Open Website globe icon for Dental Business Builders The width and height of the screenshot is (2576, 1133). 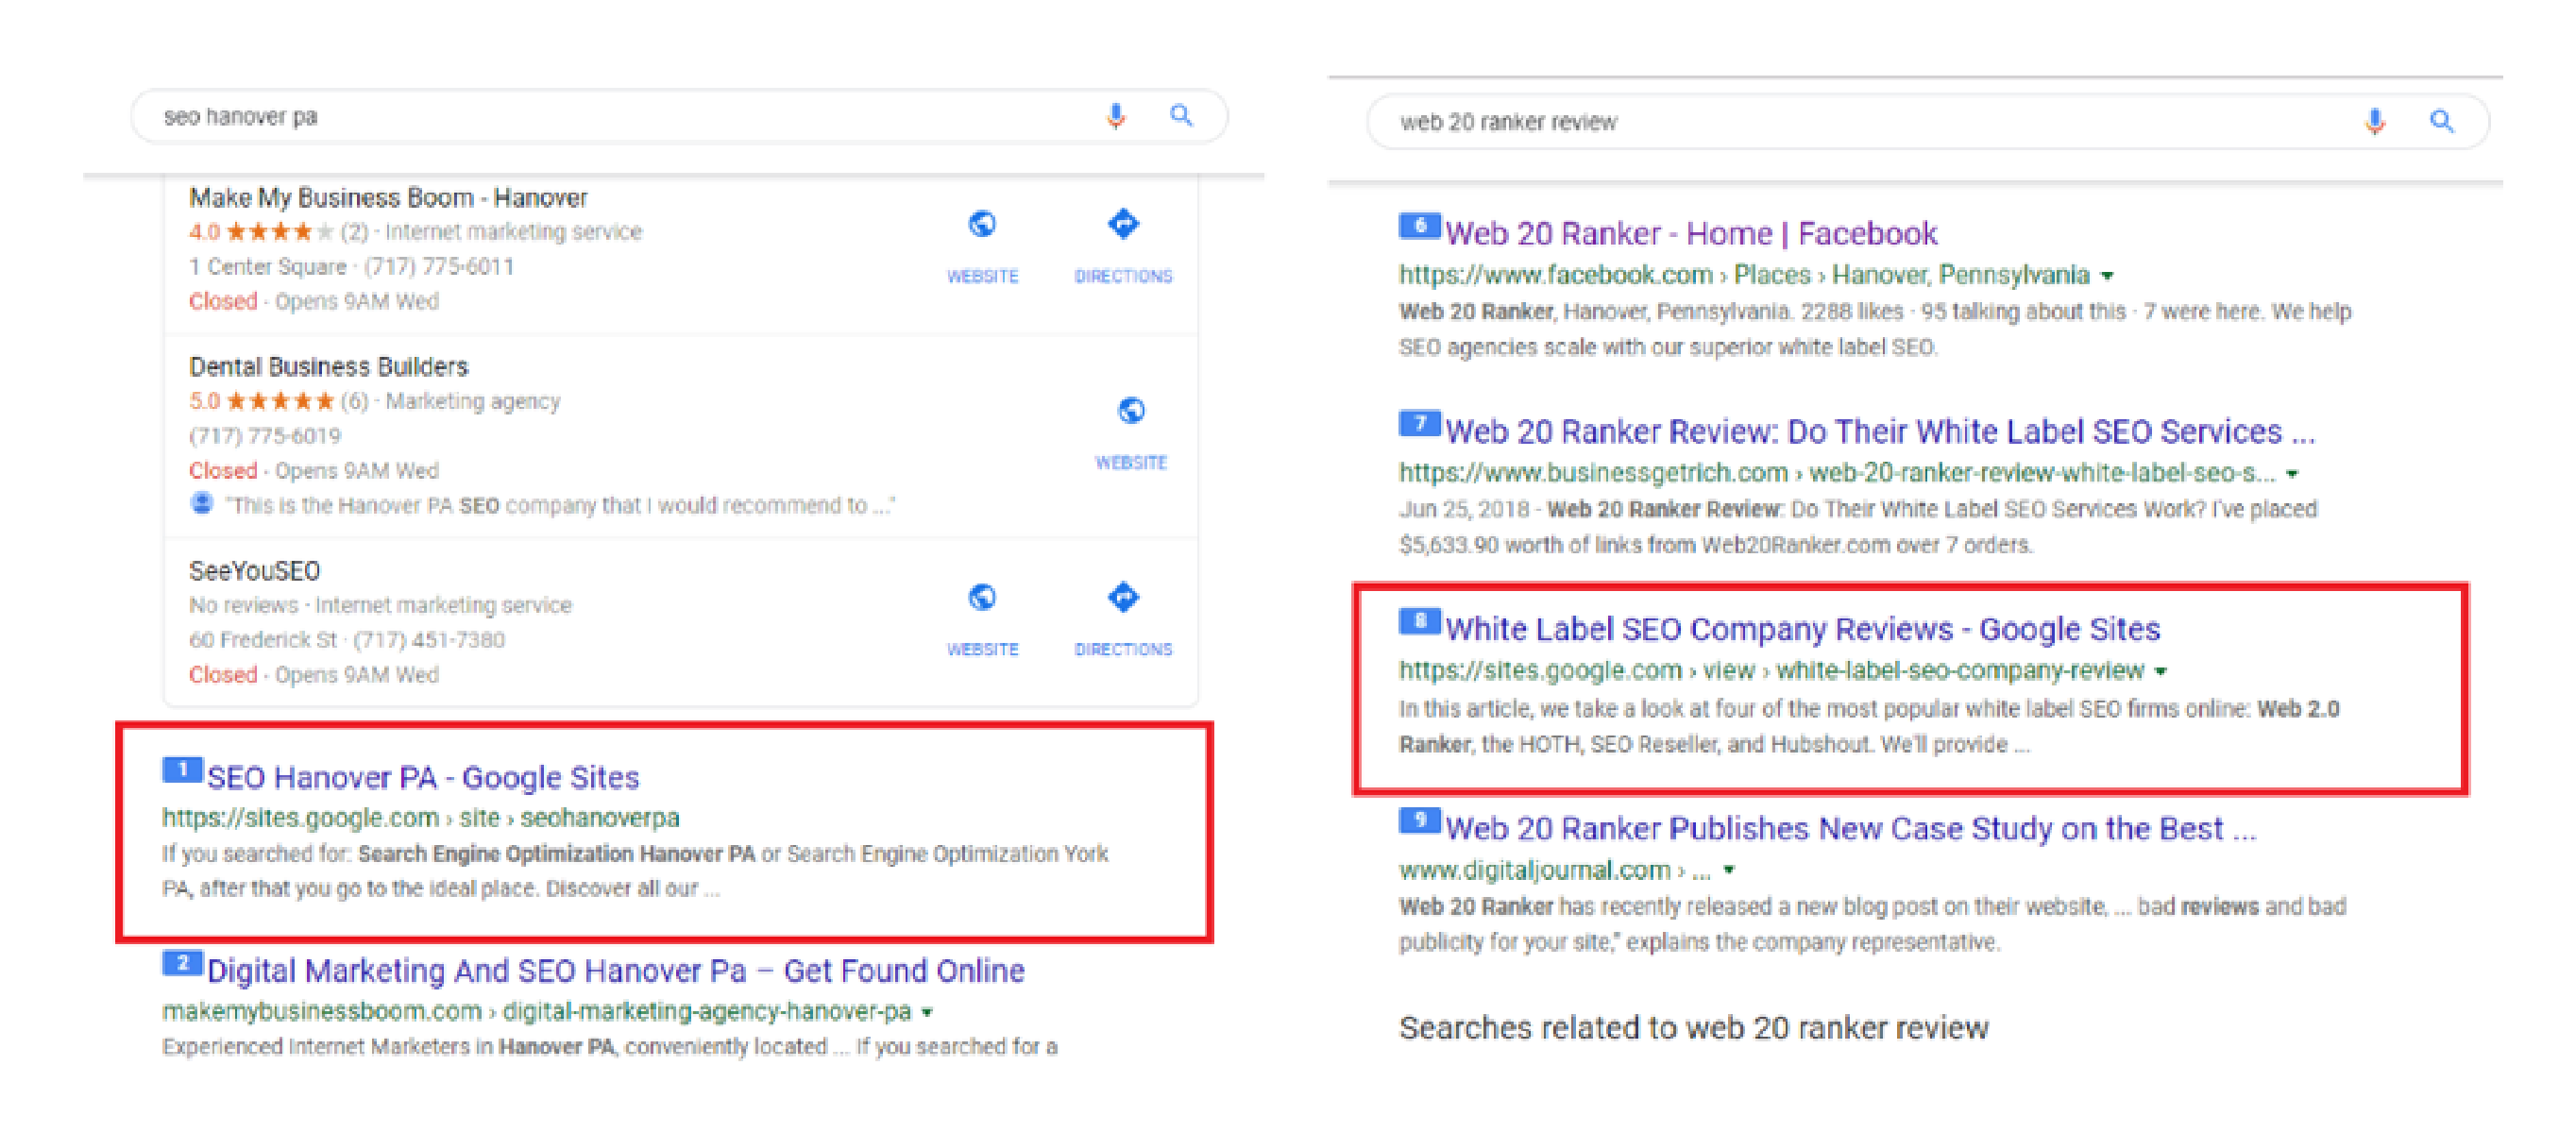[x=1131, y=410]
